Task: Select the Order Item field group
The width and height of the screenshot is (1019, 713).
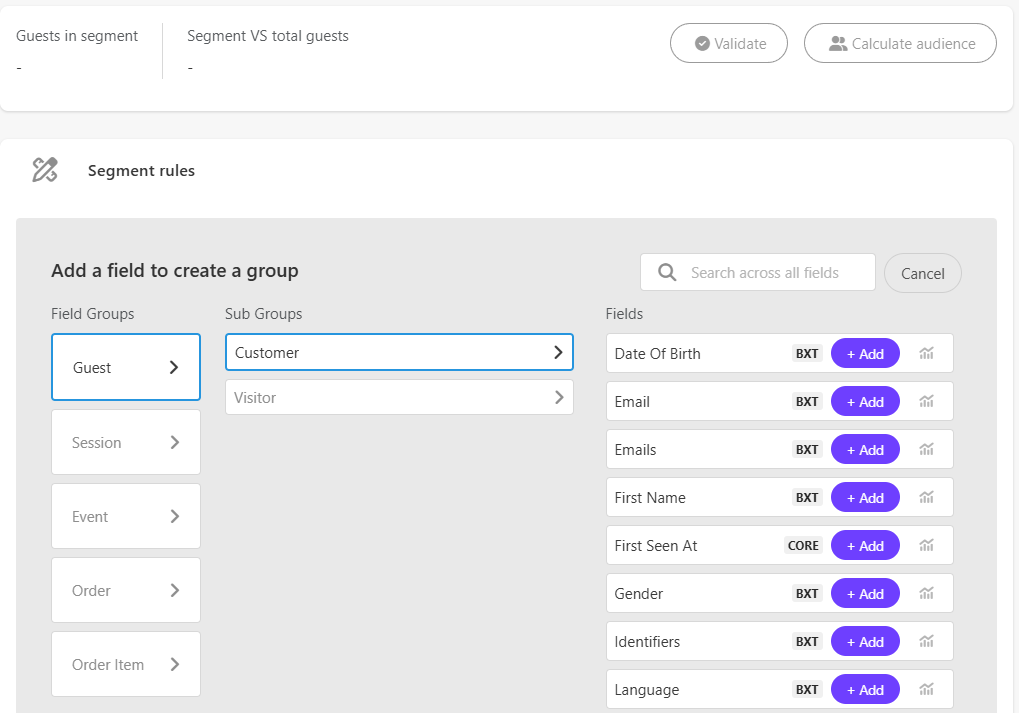Action: 126,664
